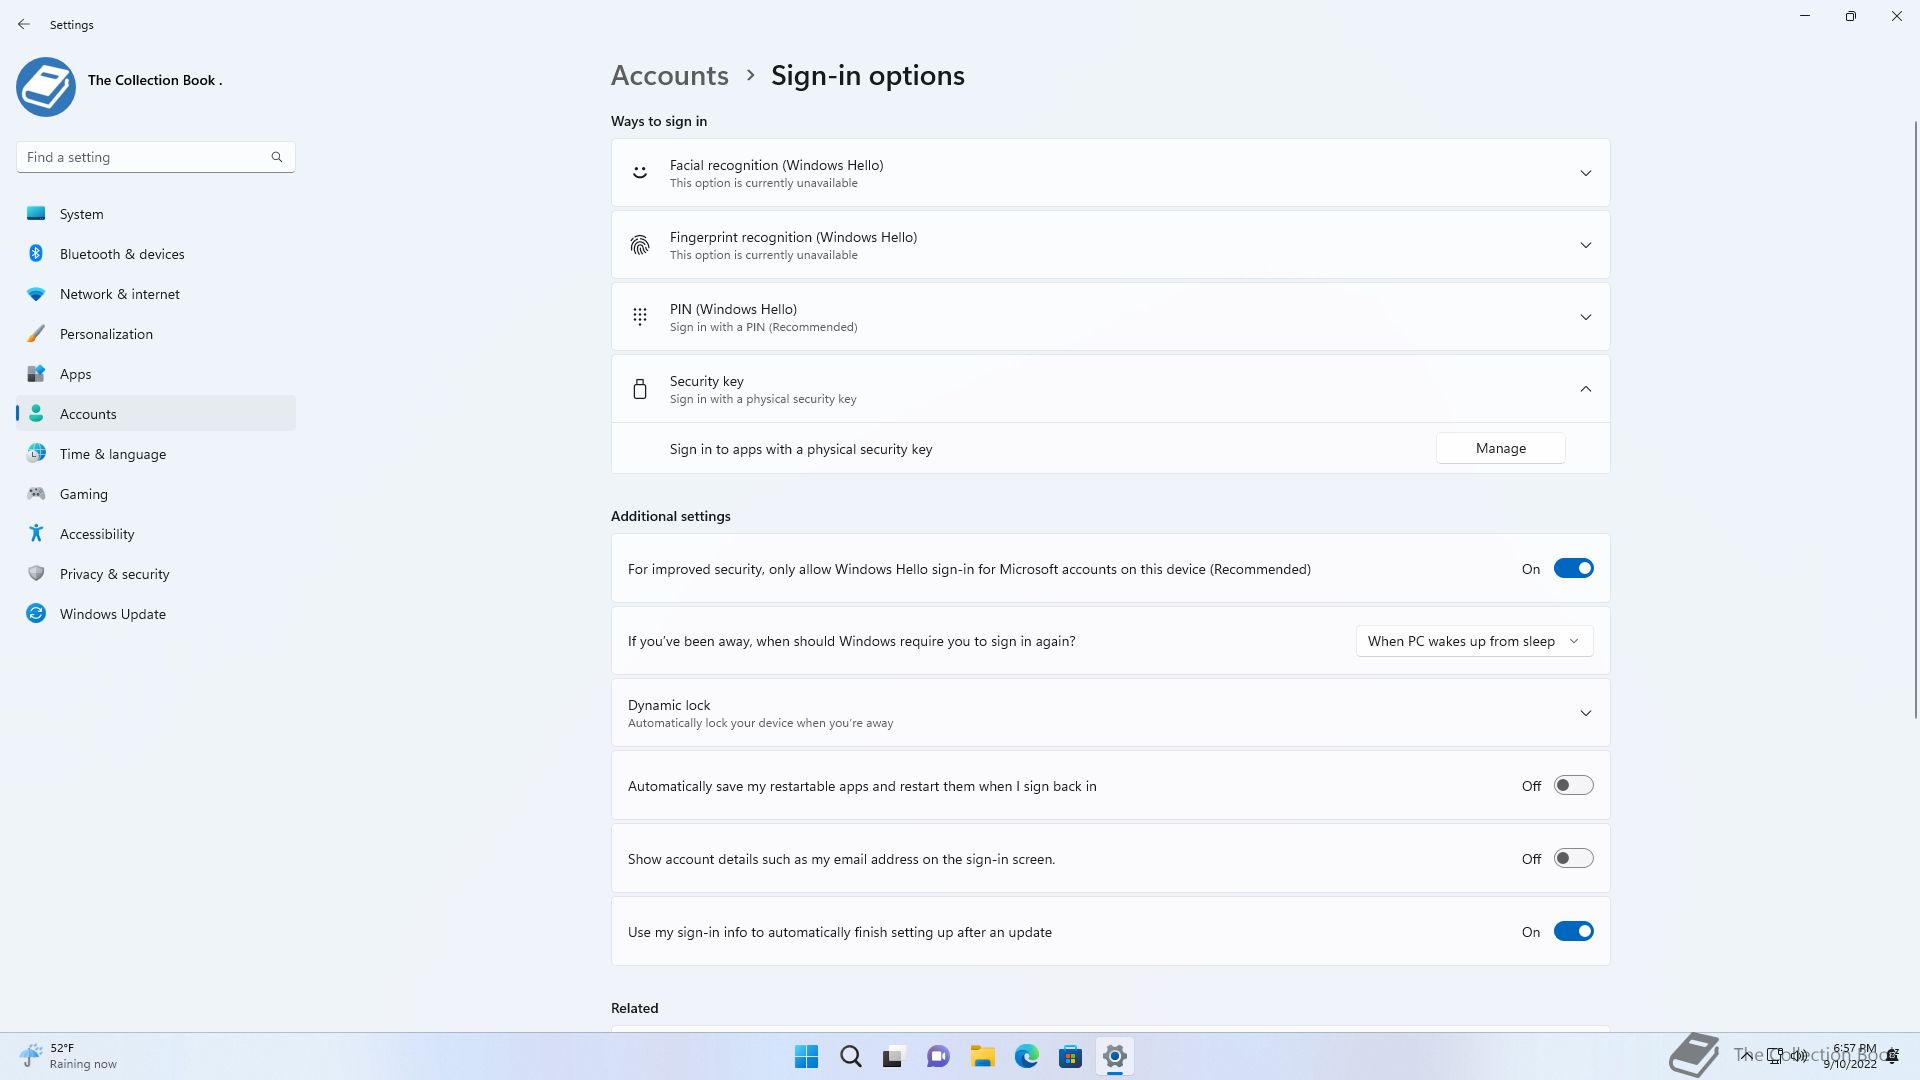The width and height of the screenshot is (1920, 1080).
Task: Open File Explorer from the taskbar
Action: (982, 1056)
